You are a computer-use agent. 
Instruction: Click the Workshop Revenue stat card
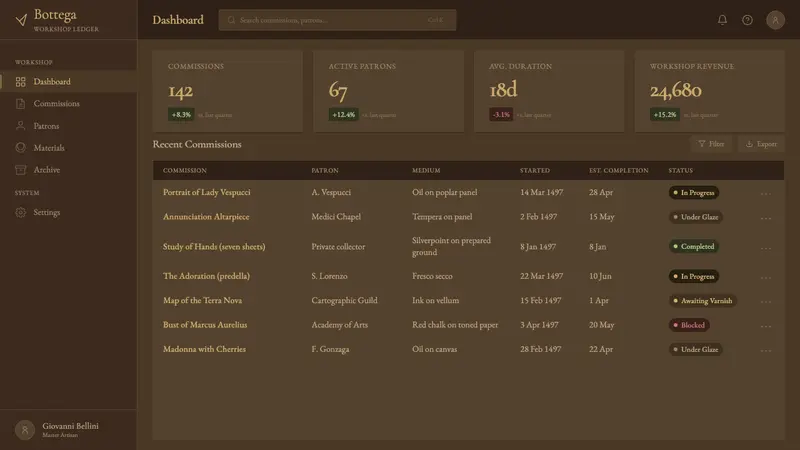709,91
